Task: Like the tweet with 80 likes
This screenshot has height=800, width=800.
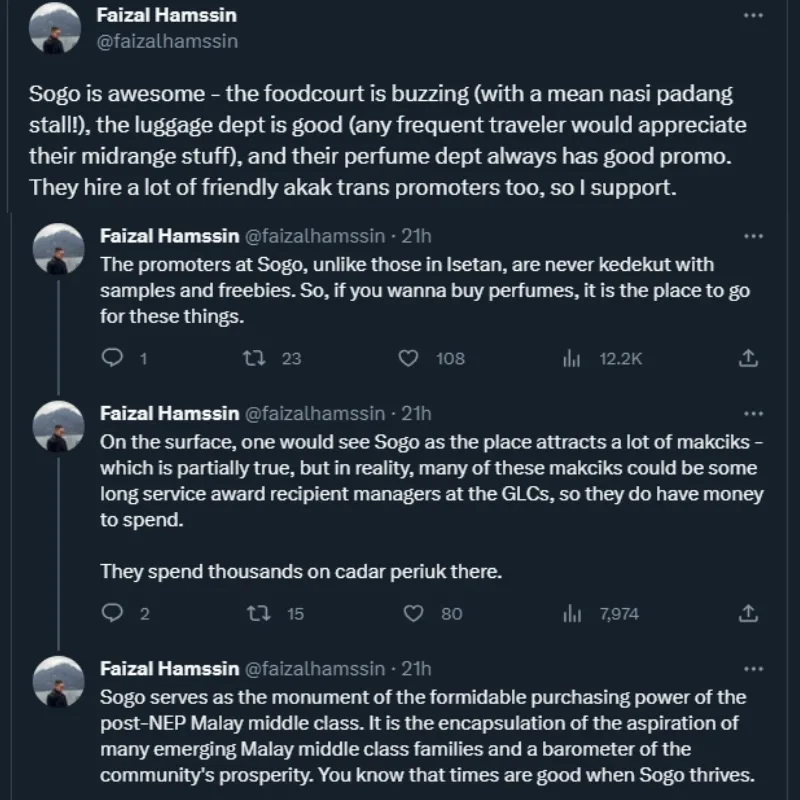Action: coord(408,613)
